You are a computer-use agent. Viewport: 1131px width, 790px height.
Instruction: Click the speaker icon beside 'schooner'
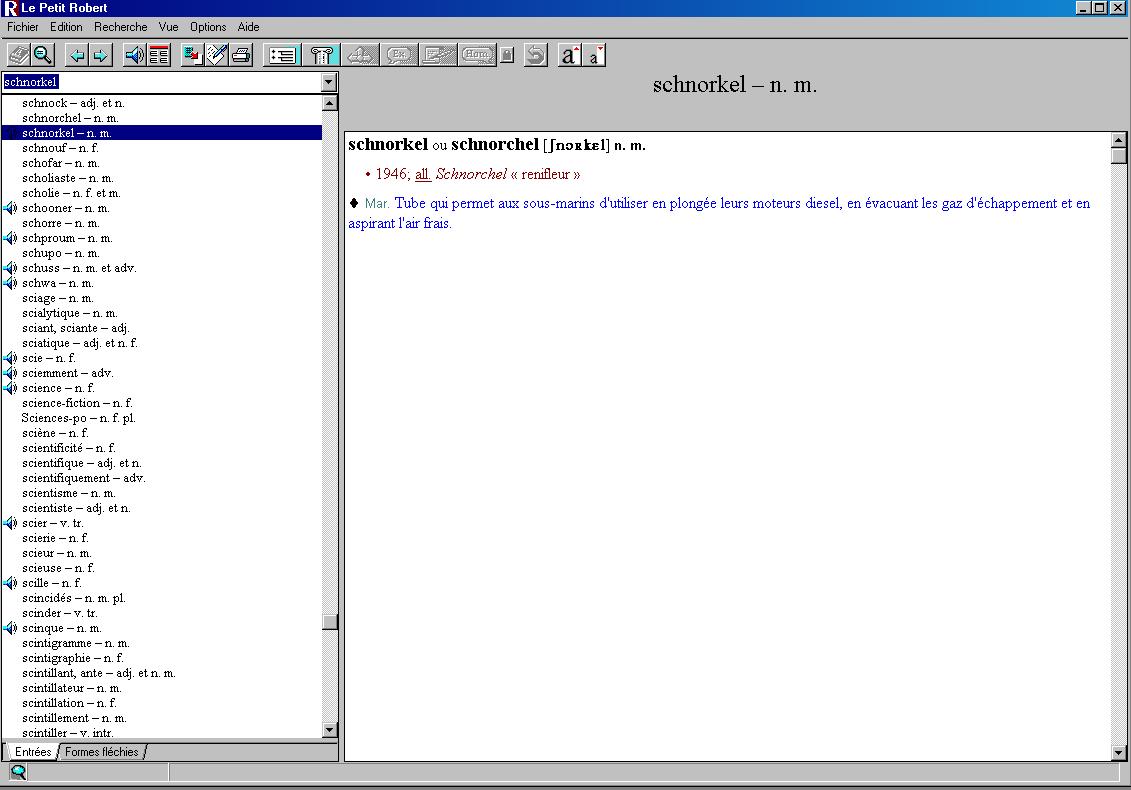pyautogui.click(x=10, y=208)
